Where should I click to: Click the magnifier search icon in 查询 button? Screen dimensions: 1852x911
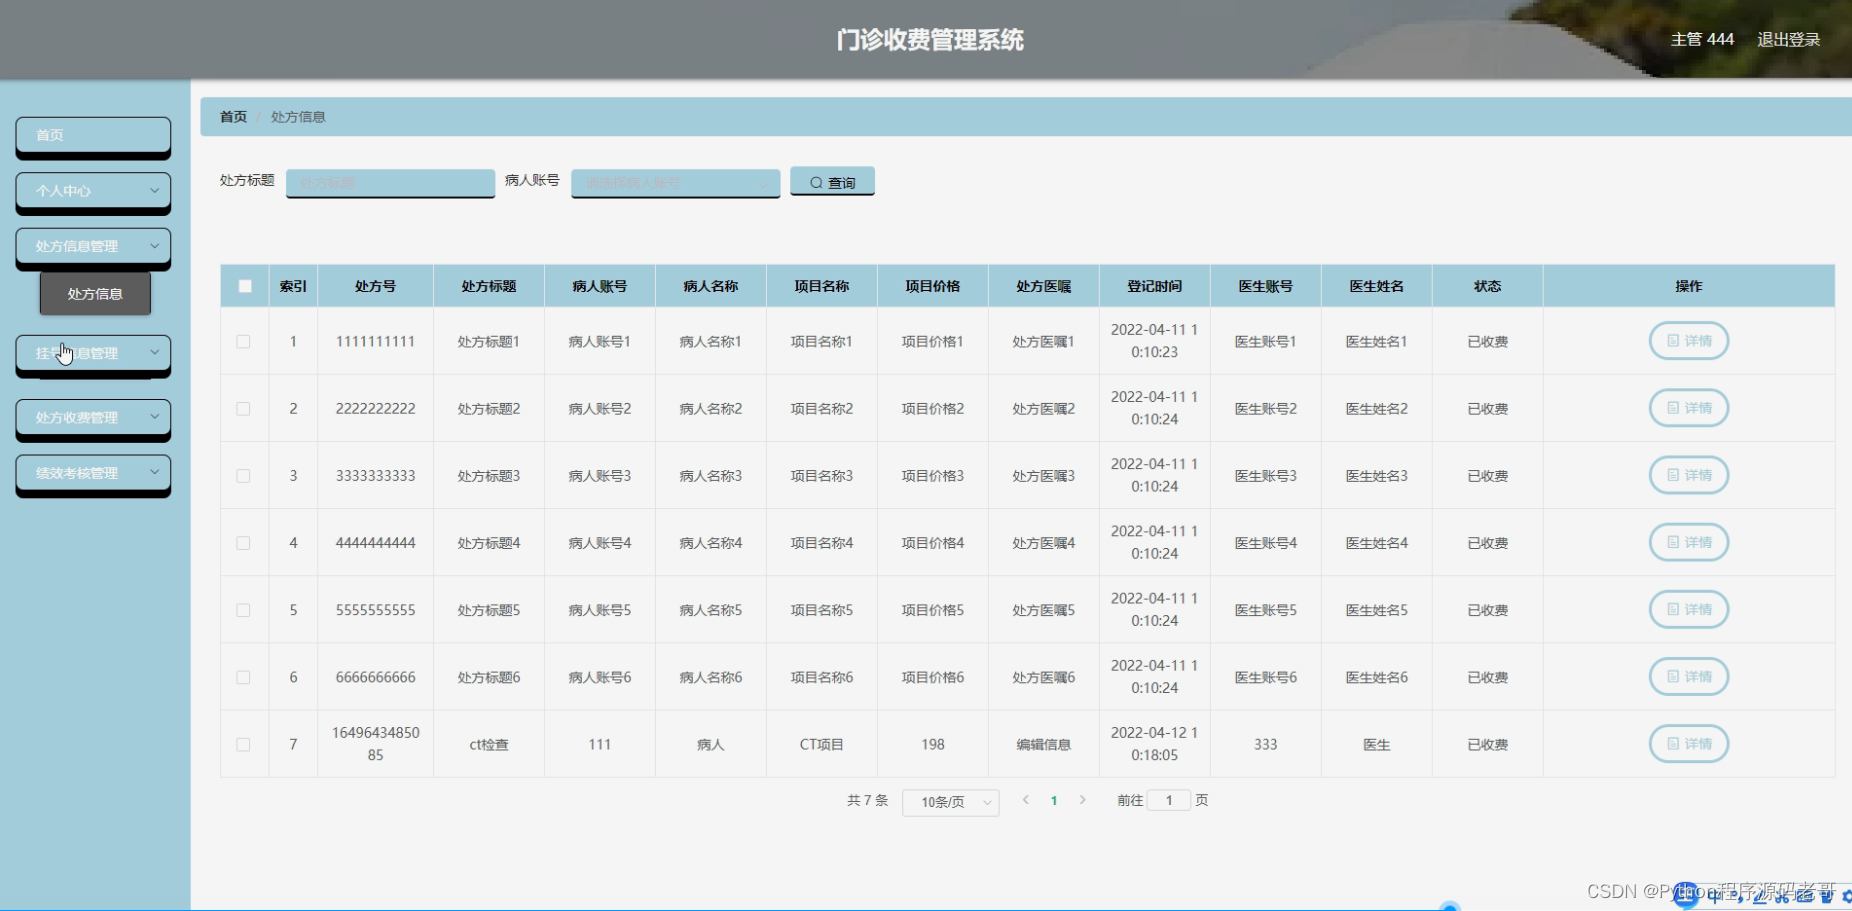coord(815,182)
